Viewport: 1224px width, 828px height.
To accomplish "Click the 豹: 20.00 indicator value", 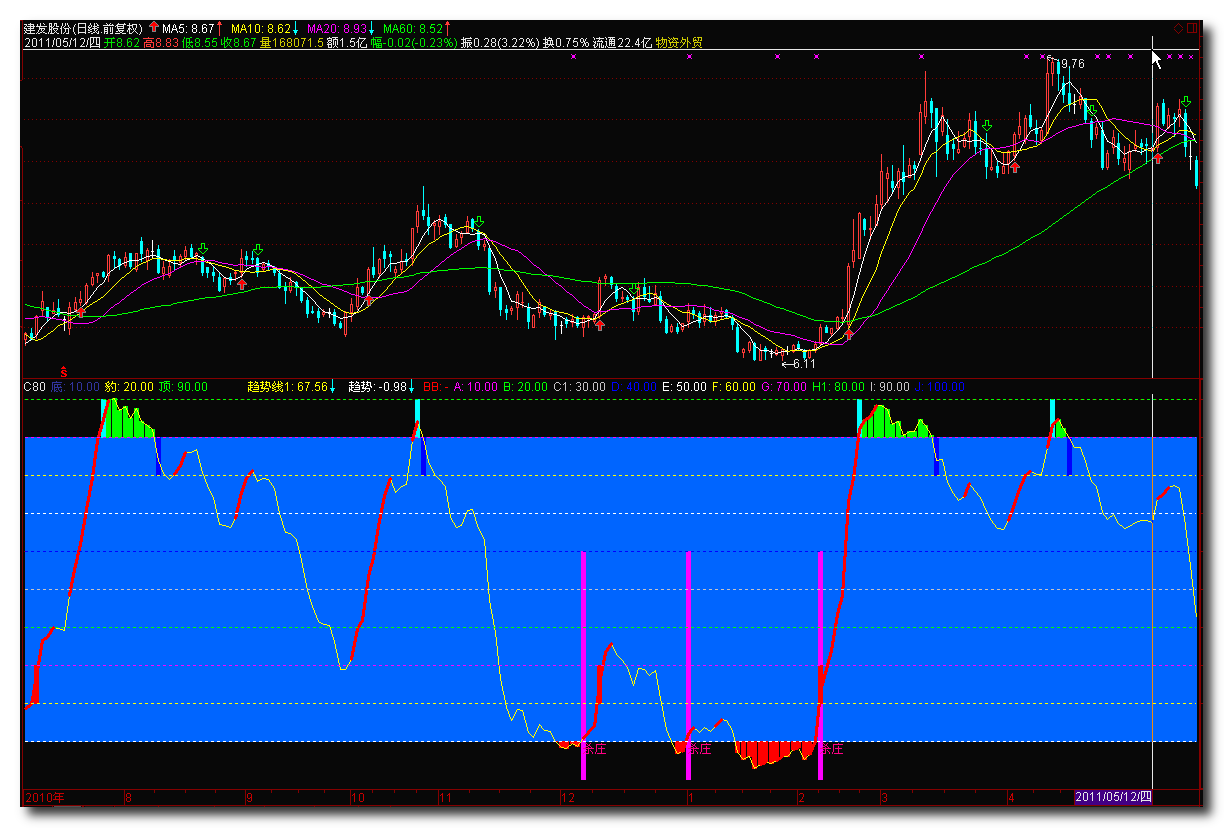I will (130, 386).
